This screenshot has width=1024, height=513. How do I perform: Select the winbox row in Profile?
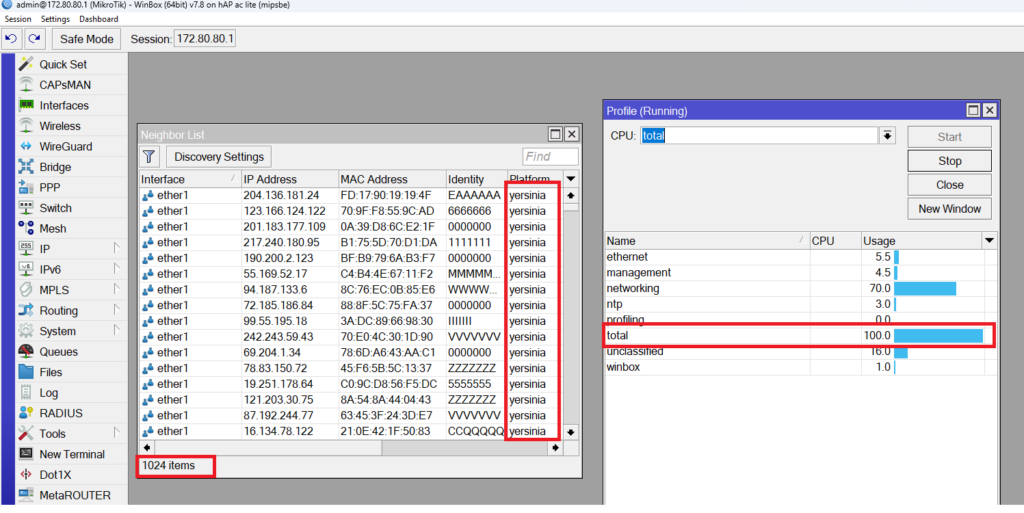click(x=801, y=367)
